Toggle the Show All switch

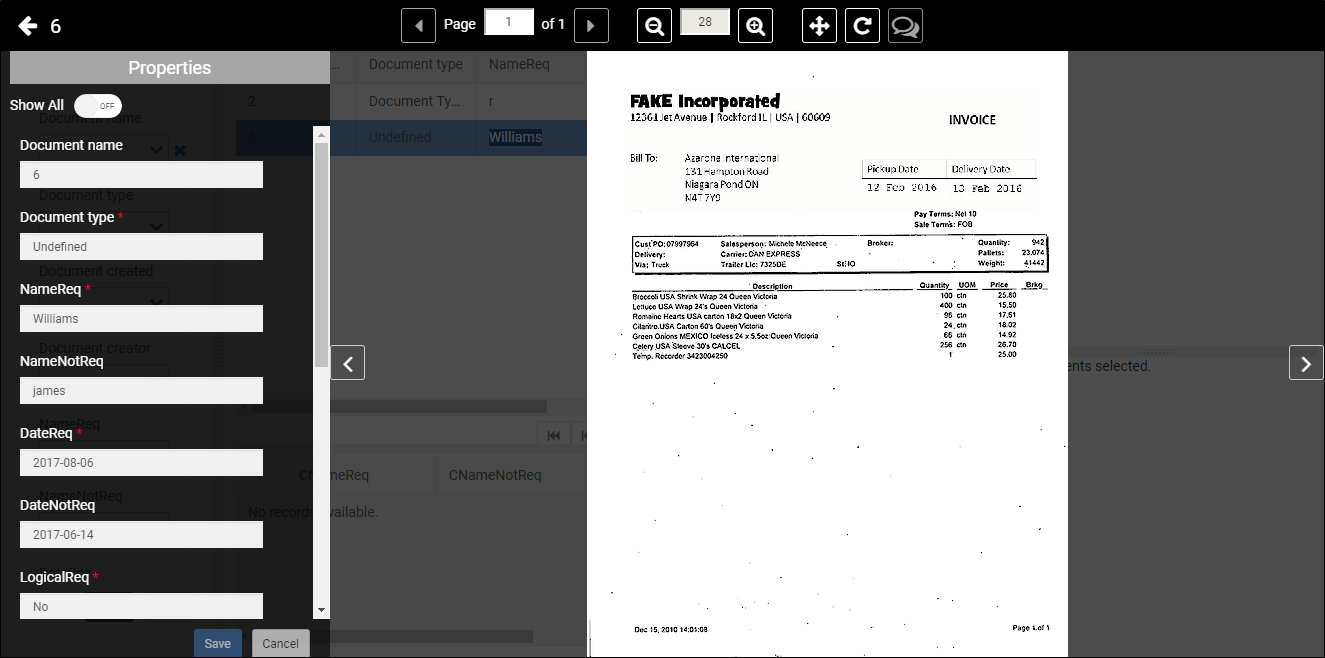click(98, 105)
